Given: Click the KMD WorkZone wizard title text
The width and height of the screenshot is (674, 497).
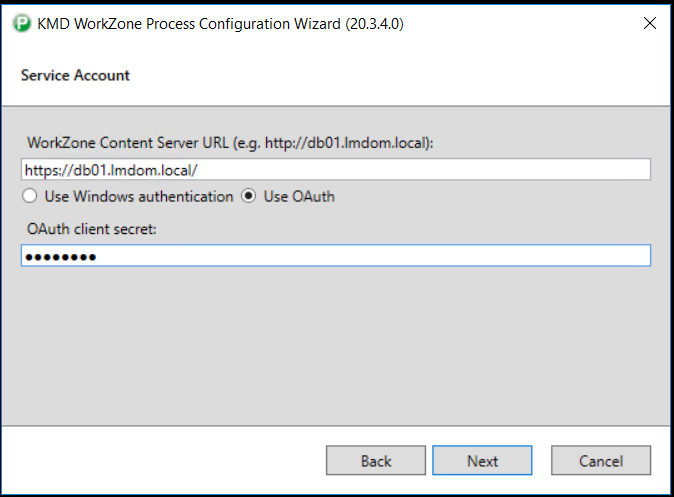Looking at the screenshot, I should point(221,24).
